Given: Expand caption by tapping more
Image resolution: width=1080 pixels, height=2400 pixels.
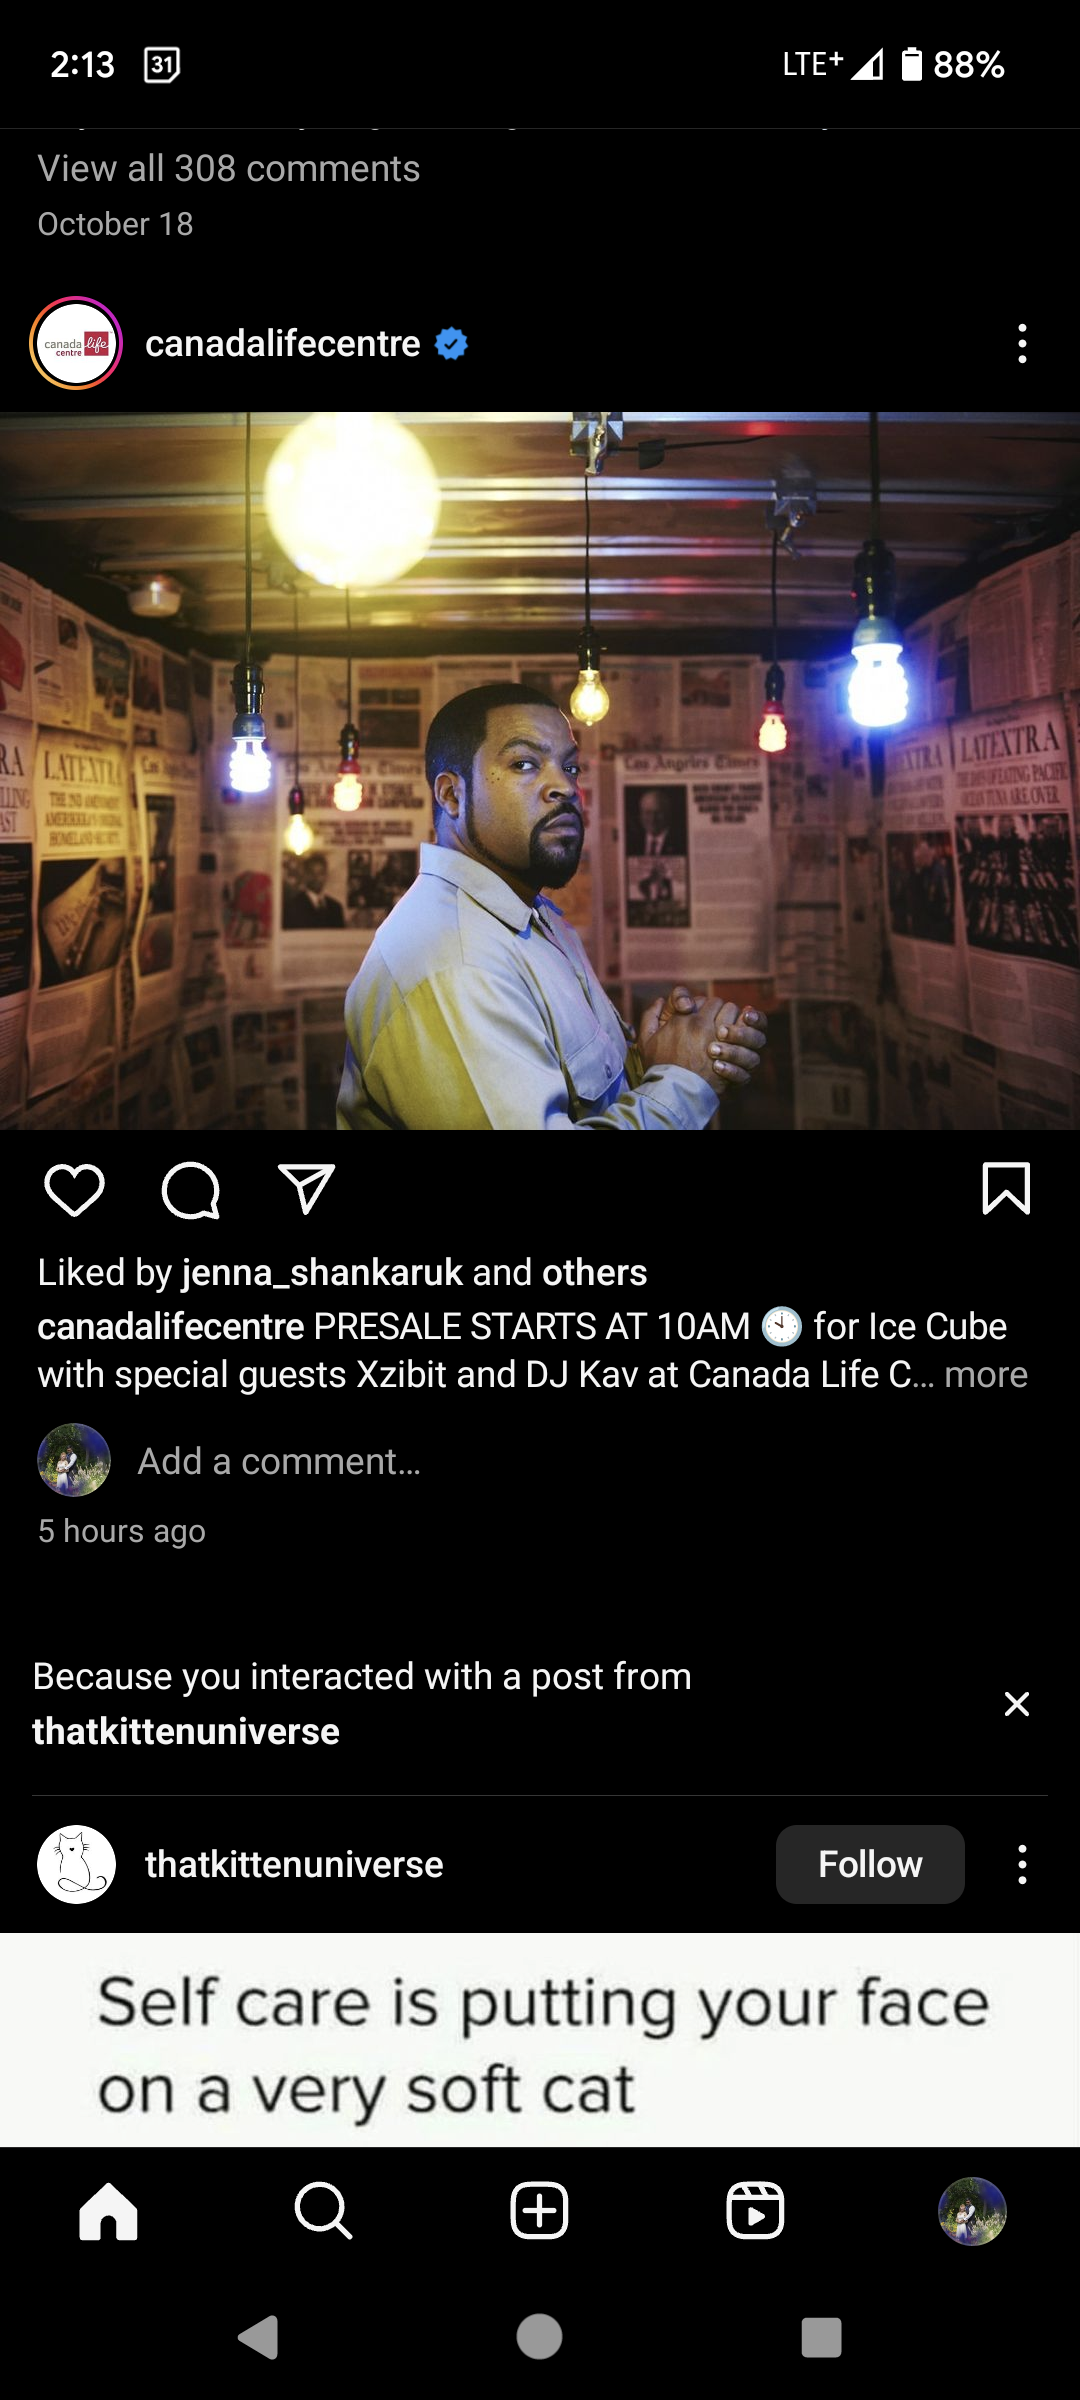Looking at the screenshot, I should tap(986, 1375).
